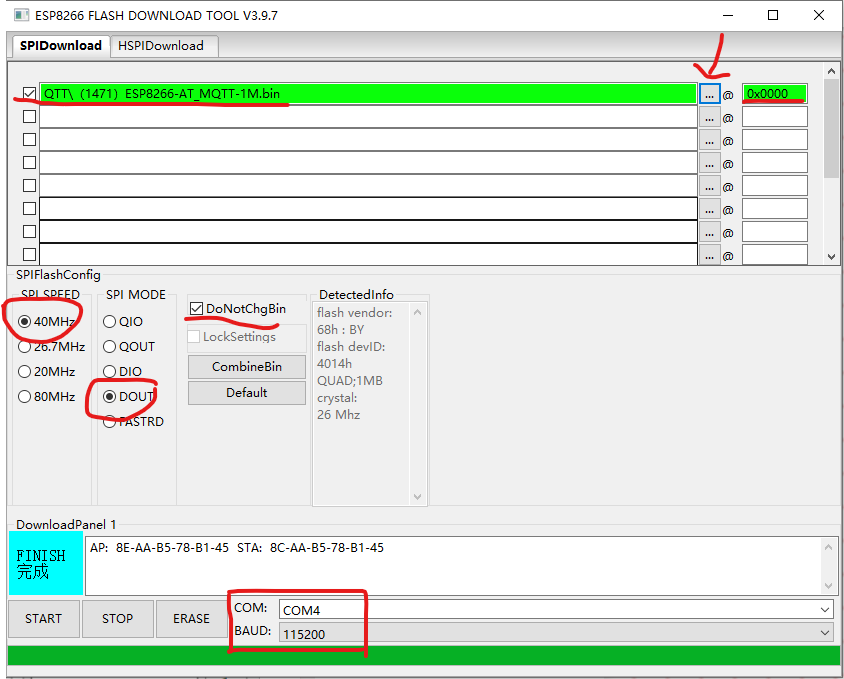The width and height of the screenshot is (844, 679).
Task: Select the FASTRD SPI mode
Action: click(109, 422)
